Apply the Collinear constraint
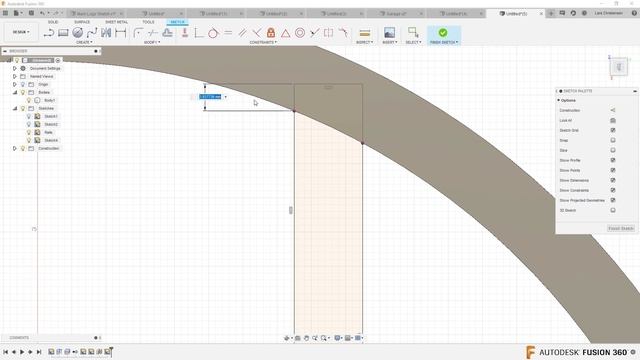The width and height of the screenshot is (640, 360). 314,33
